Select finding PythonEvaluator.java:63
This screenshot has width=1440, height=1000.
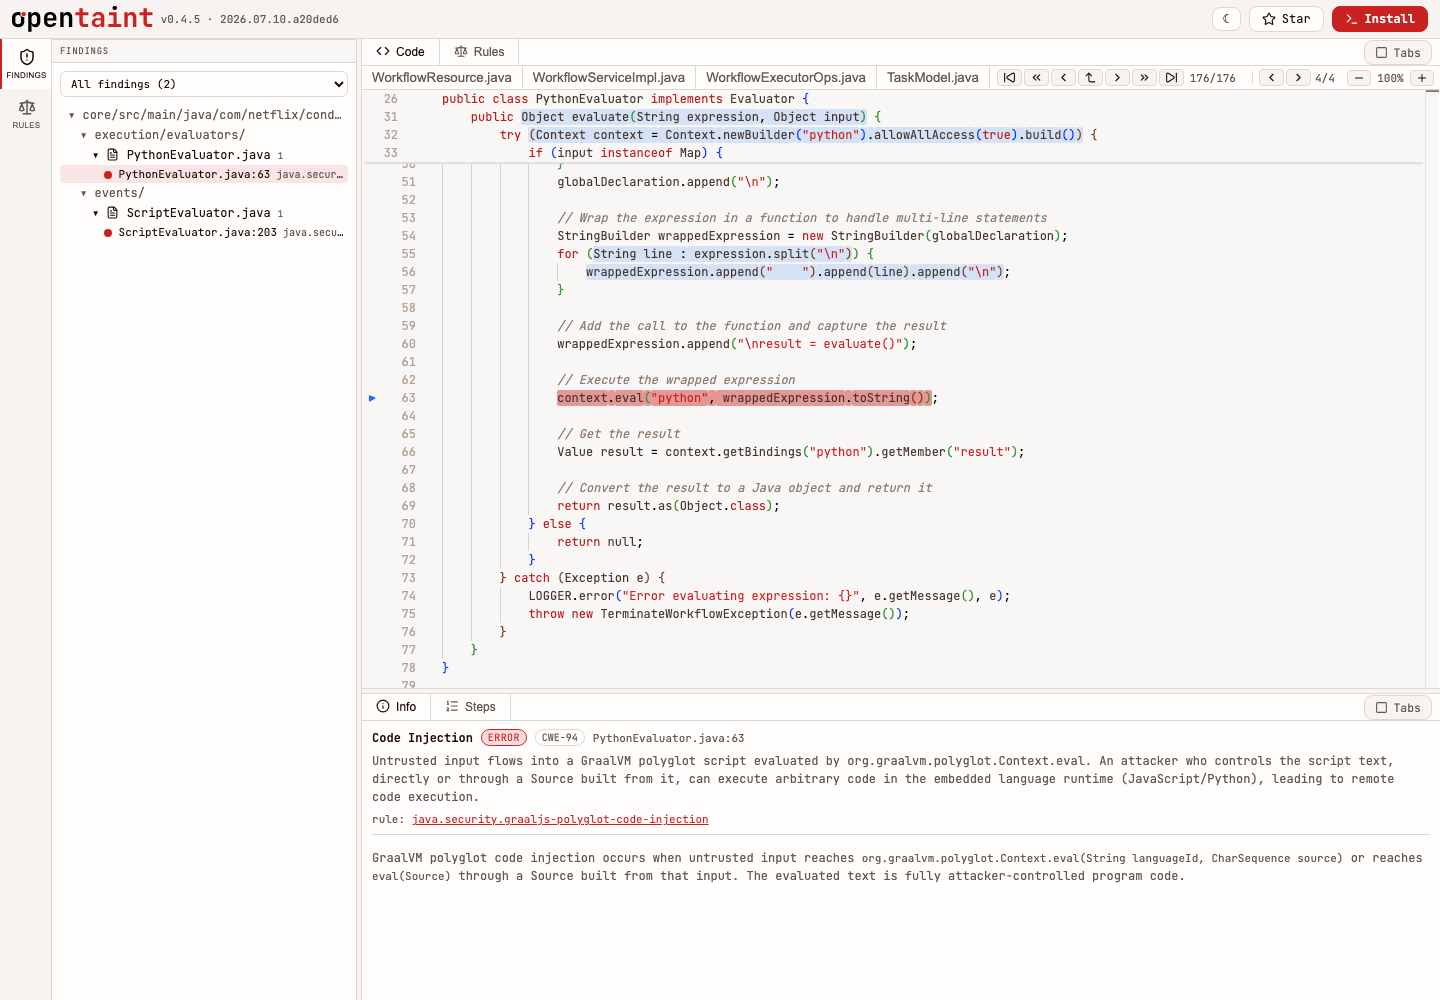(x=204, y=174)
